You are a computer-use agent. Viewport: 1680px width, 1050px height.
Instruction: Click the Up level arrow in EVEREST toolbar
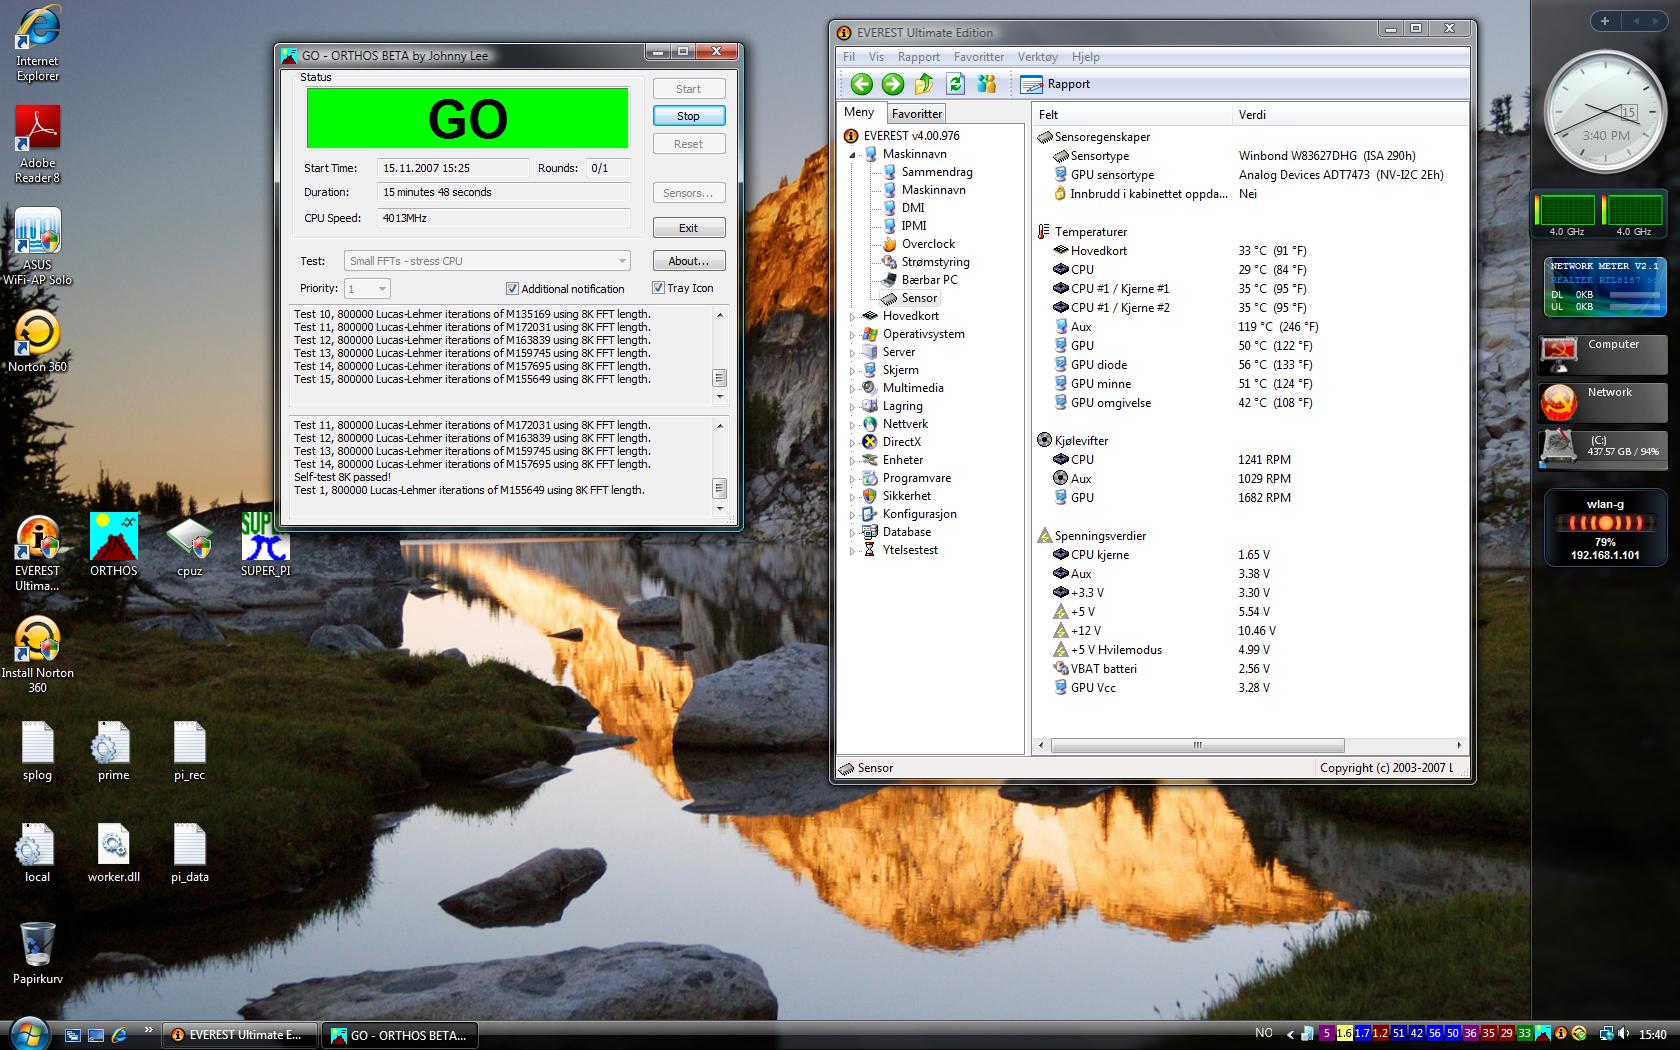pyautogui.click(x=924, y=84)
